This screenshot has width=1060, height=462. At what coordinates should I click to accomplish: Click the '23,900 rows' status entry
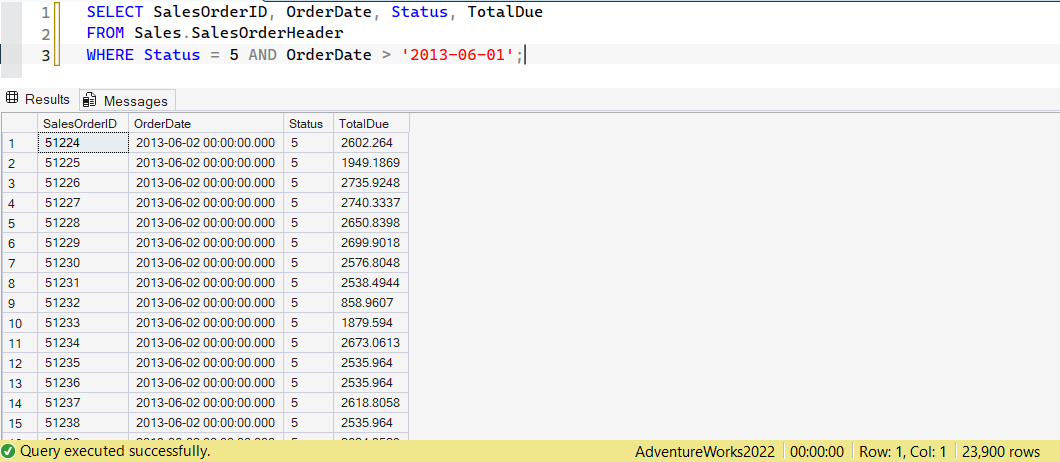click(1001, 451)
